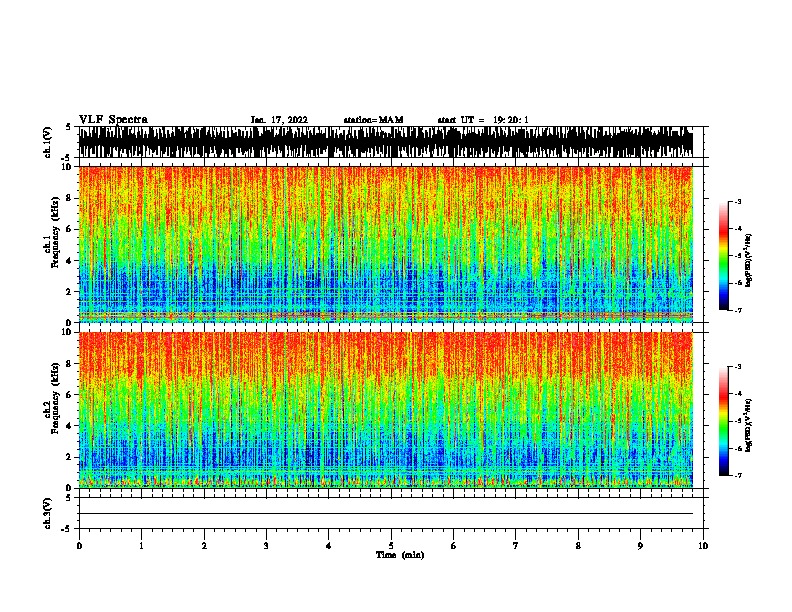The width and height of the screenshot is (792, 612).
Task: Click the "3" tick on the time axis
Action: 266,546
